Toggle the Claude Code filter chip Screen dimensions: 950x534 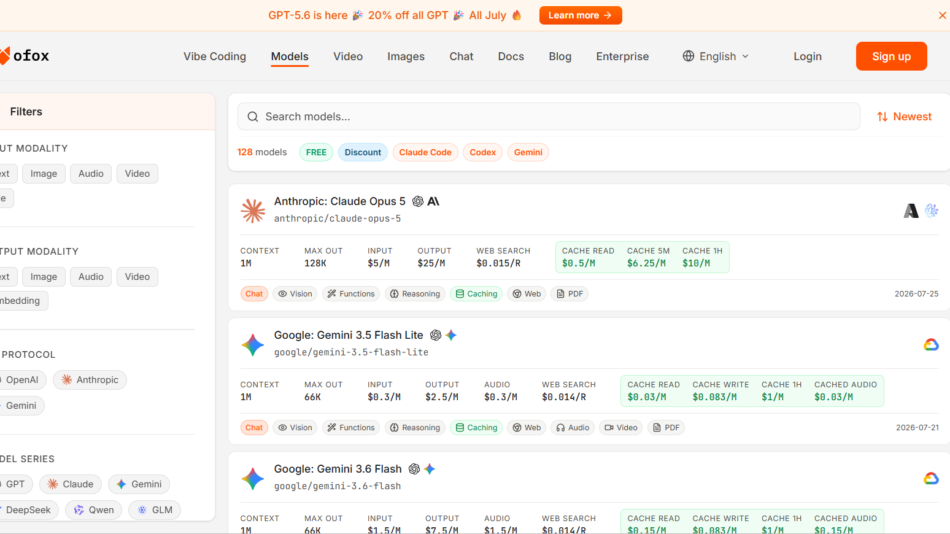click(425, 152)
